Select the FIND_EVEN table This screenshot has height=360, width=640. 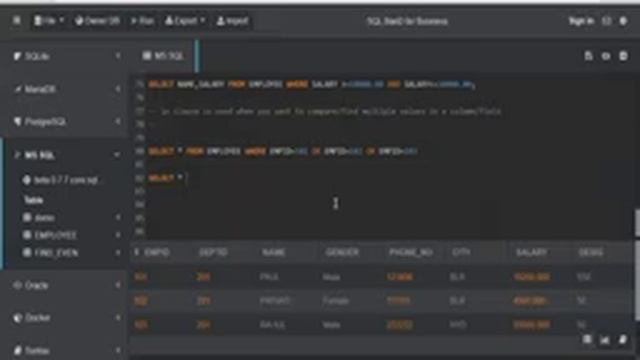click(56, 253)
